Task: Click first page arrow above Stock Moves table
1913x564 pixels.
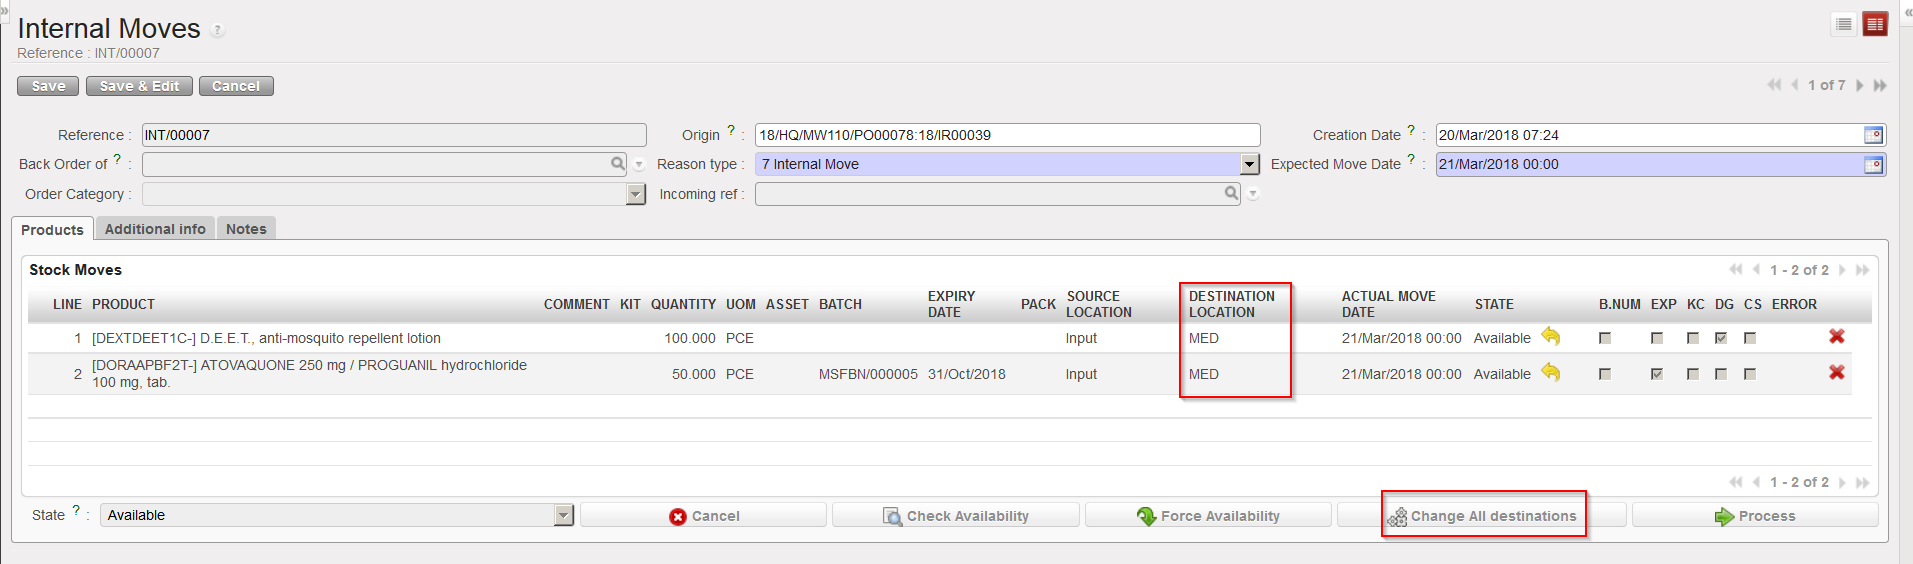Action: point(1736,270)
